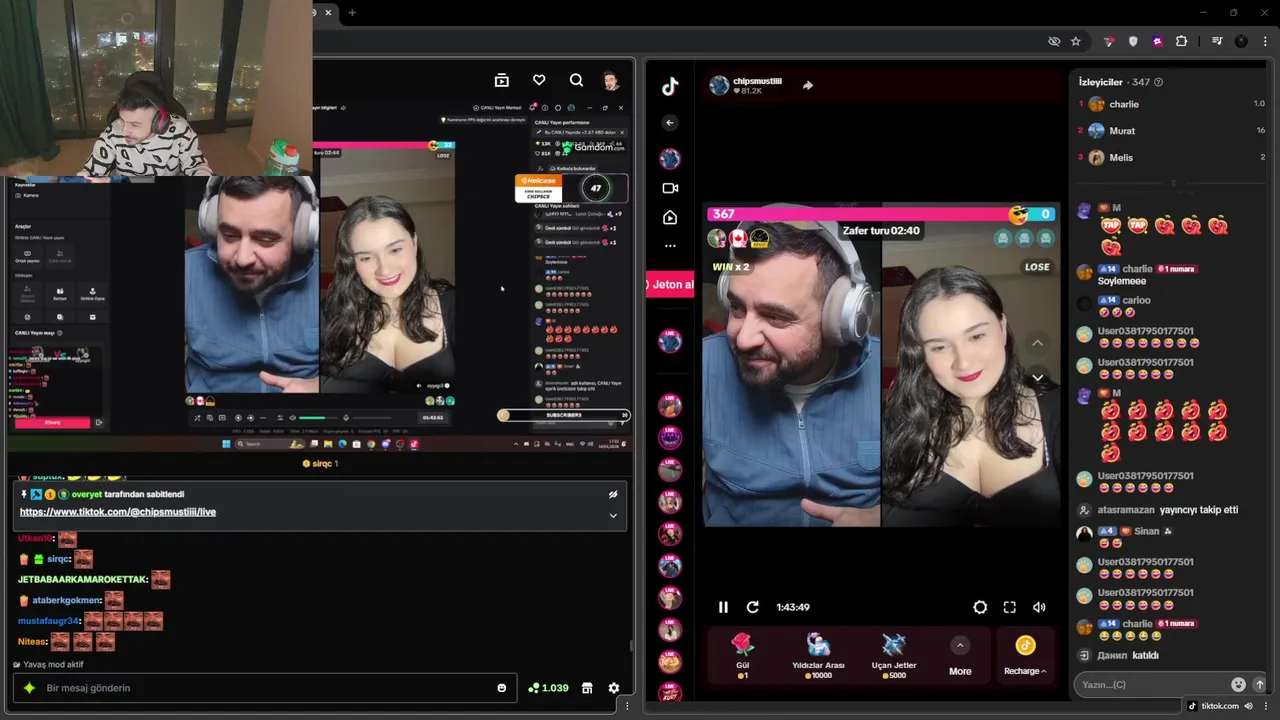Mute the TikTok player volume
The width and height of the screenshot is (1280, 720).
pos(1039,607)
